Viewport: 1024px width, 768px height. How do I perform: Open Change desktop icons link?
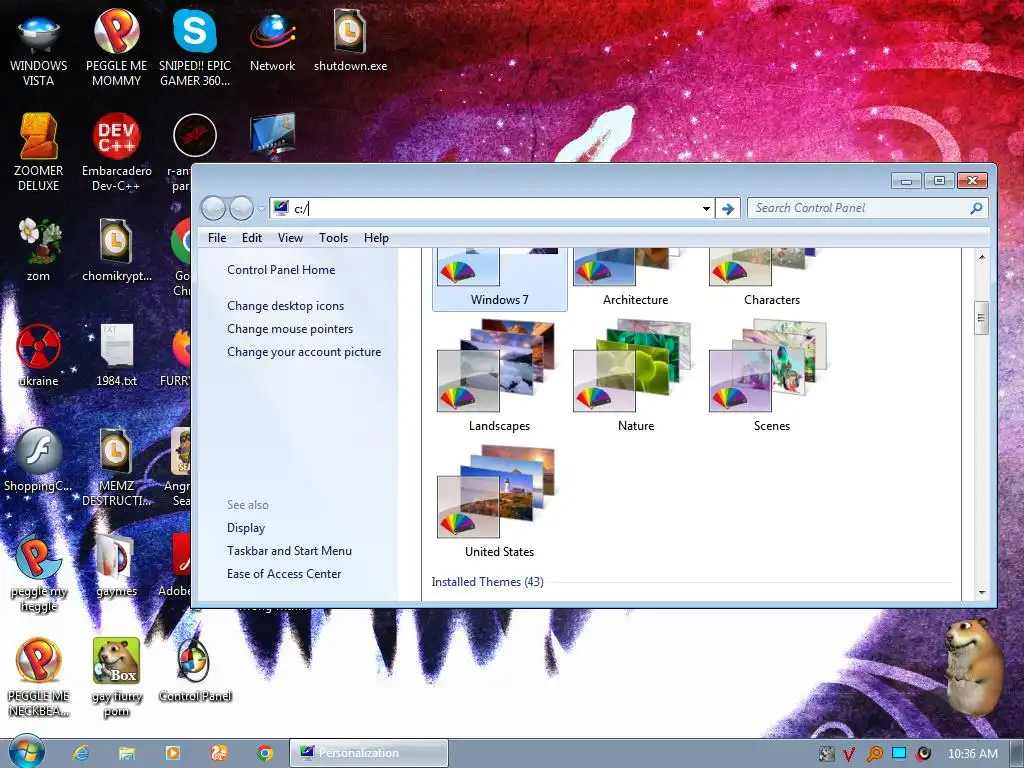pyautogui.click(x=285, y=306)
